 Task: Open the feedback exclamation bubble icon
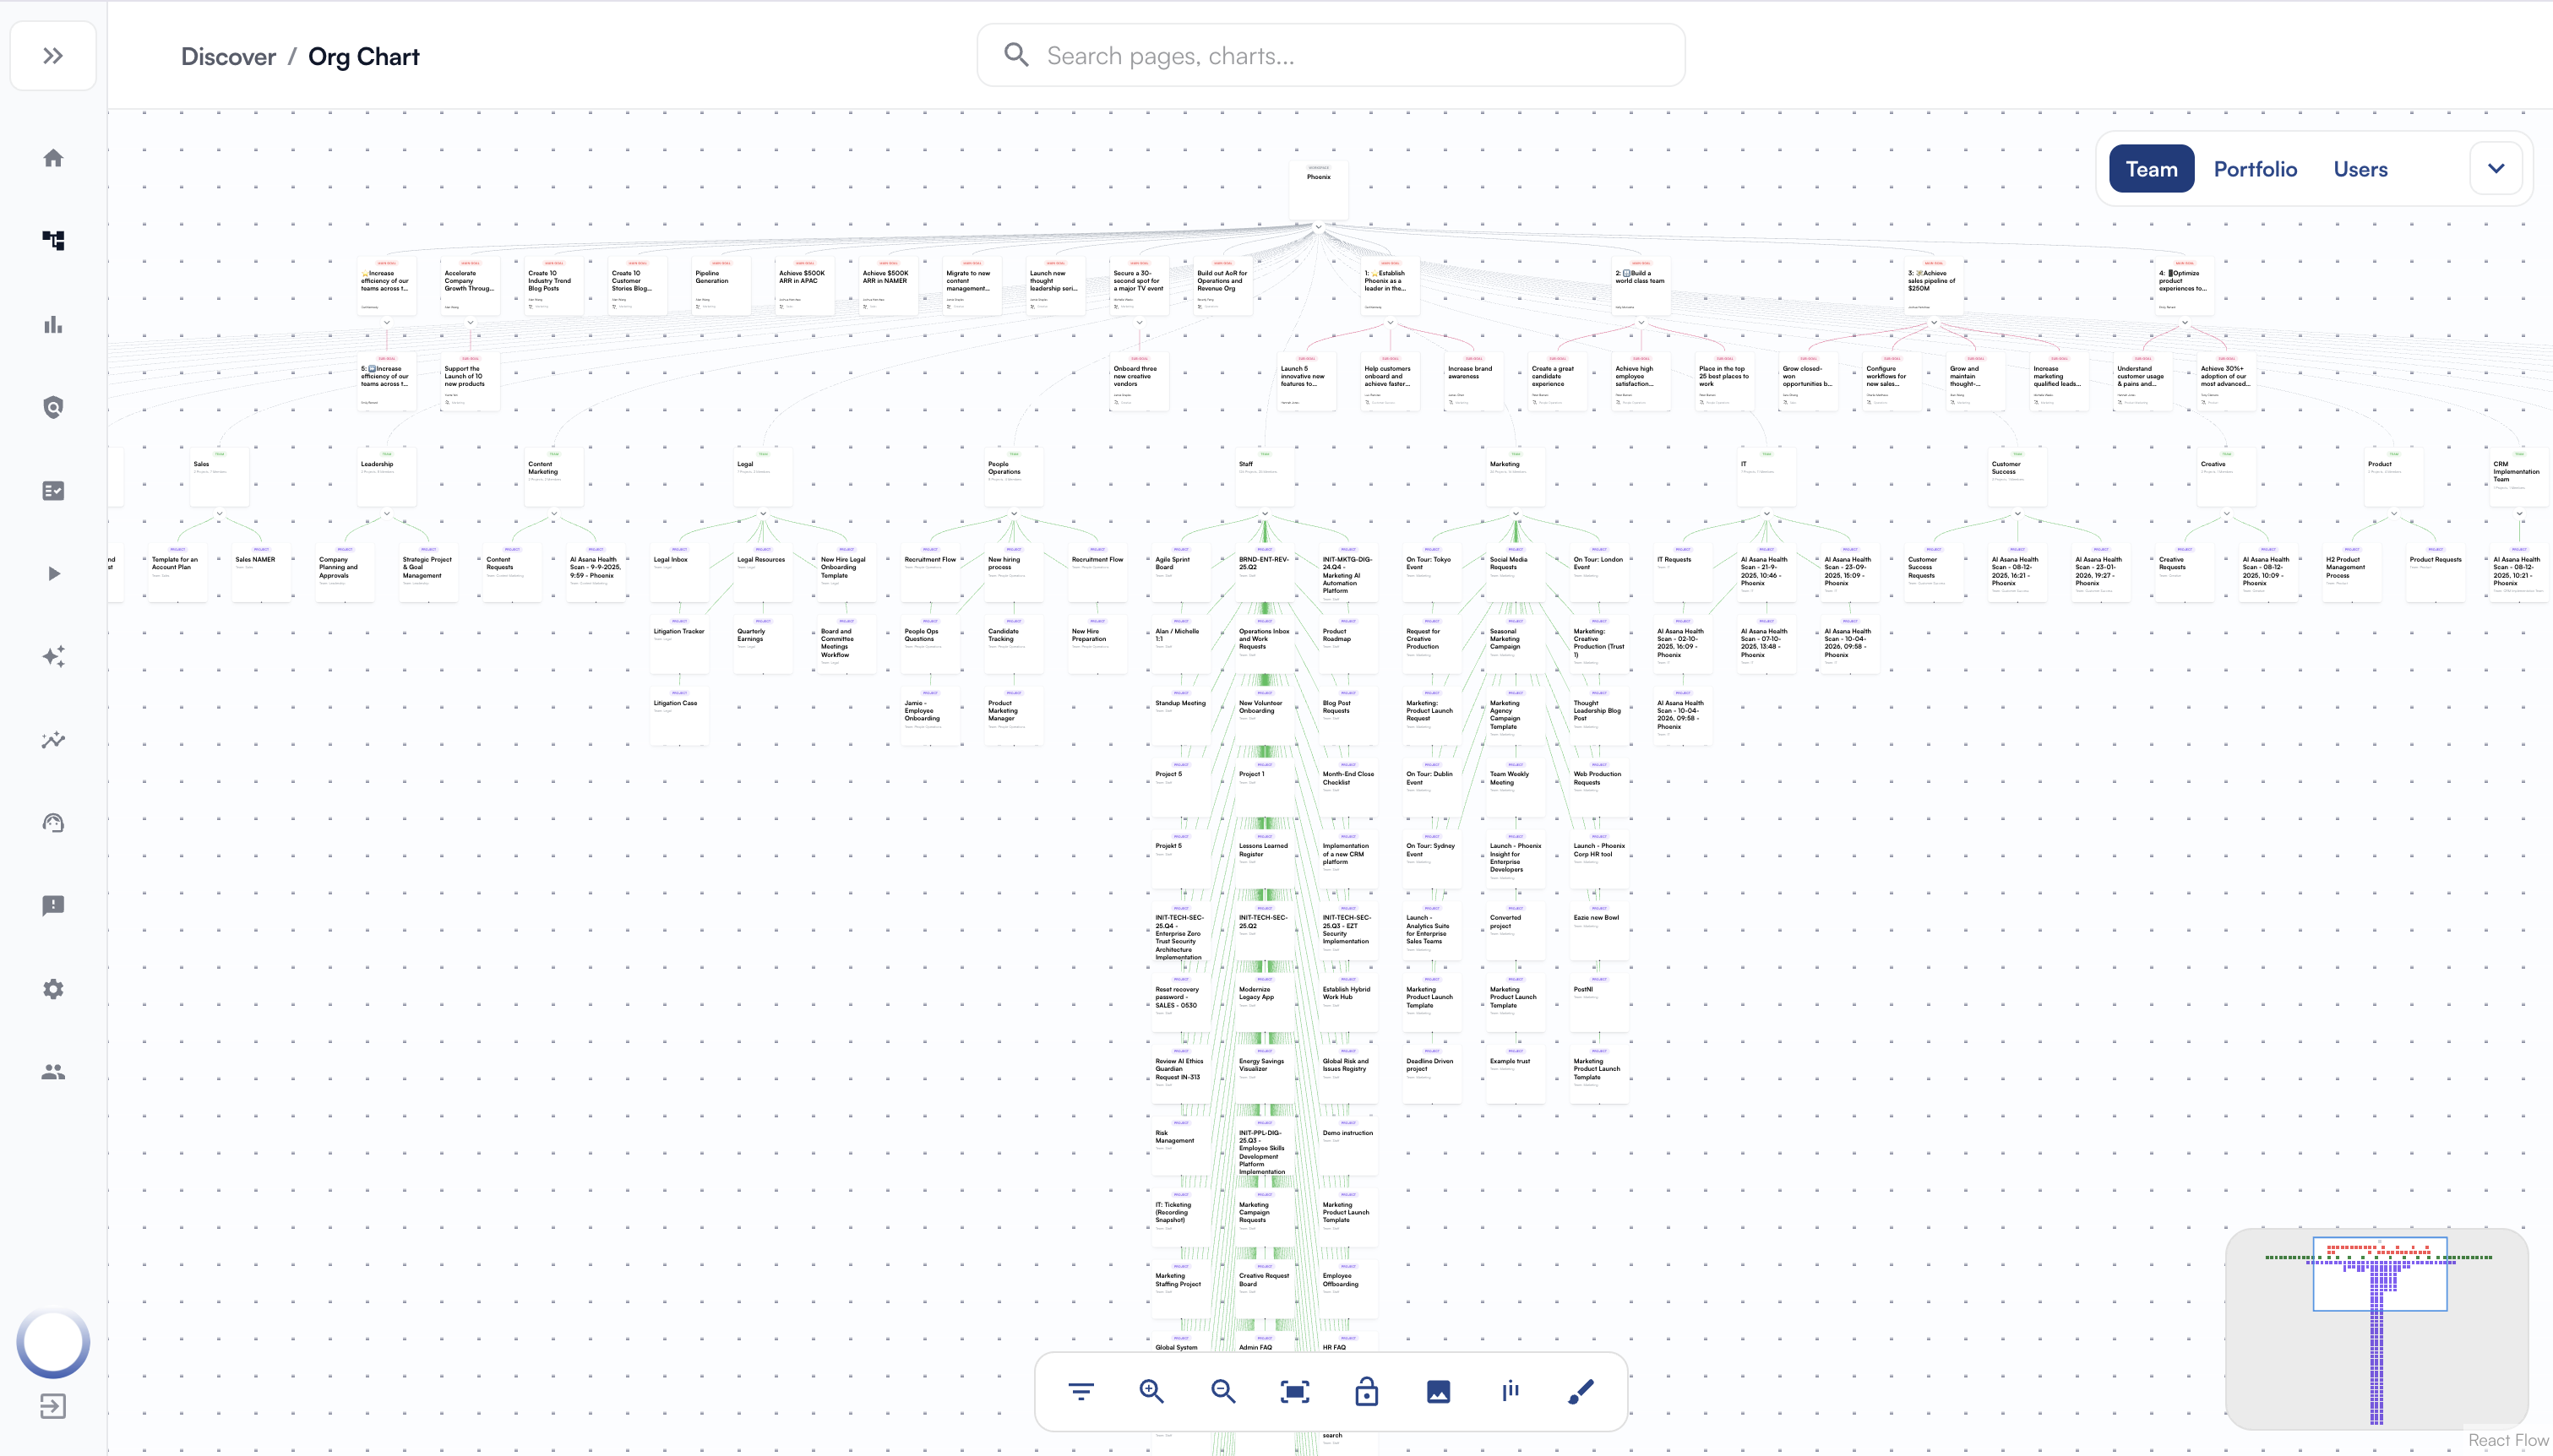click(53, 906)
